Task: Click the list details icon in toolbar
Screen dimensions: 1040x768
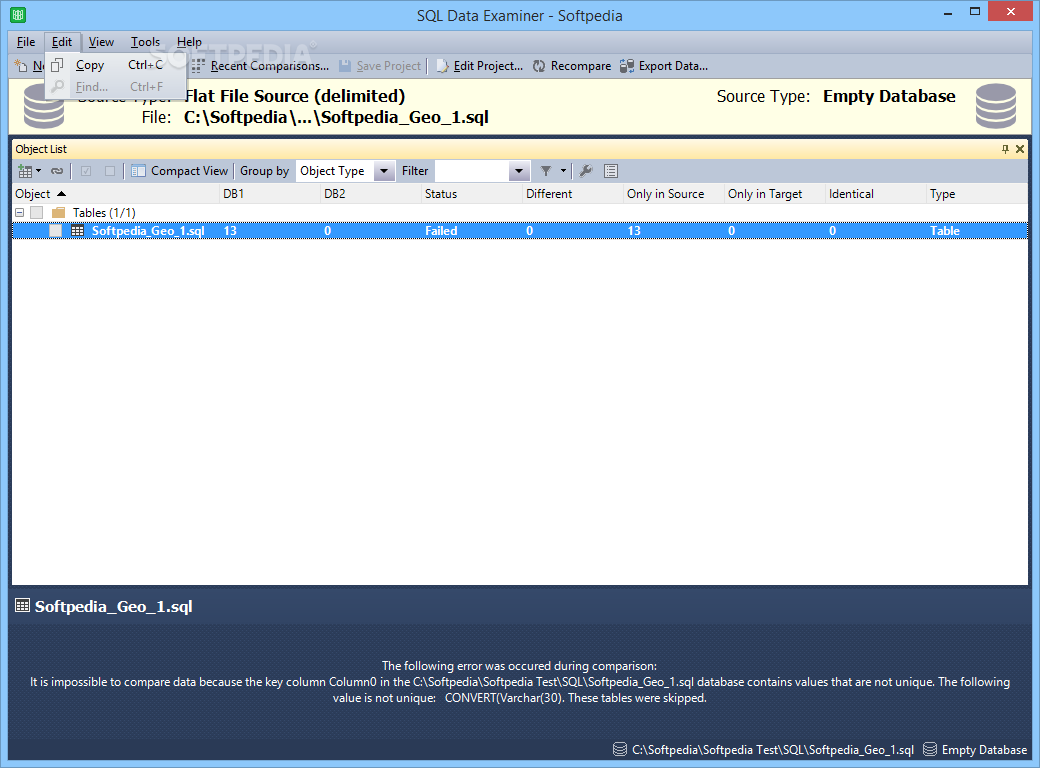Action: click(611, 171)
